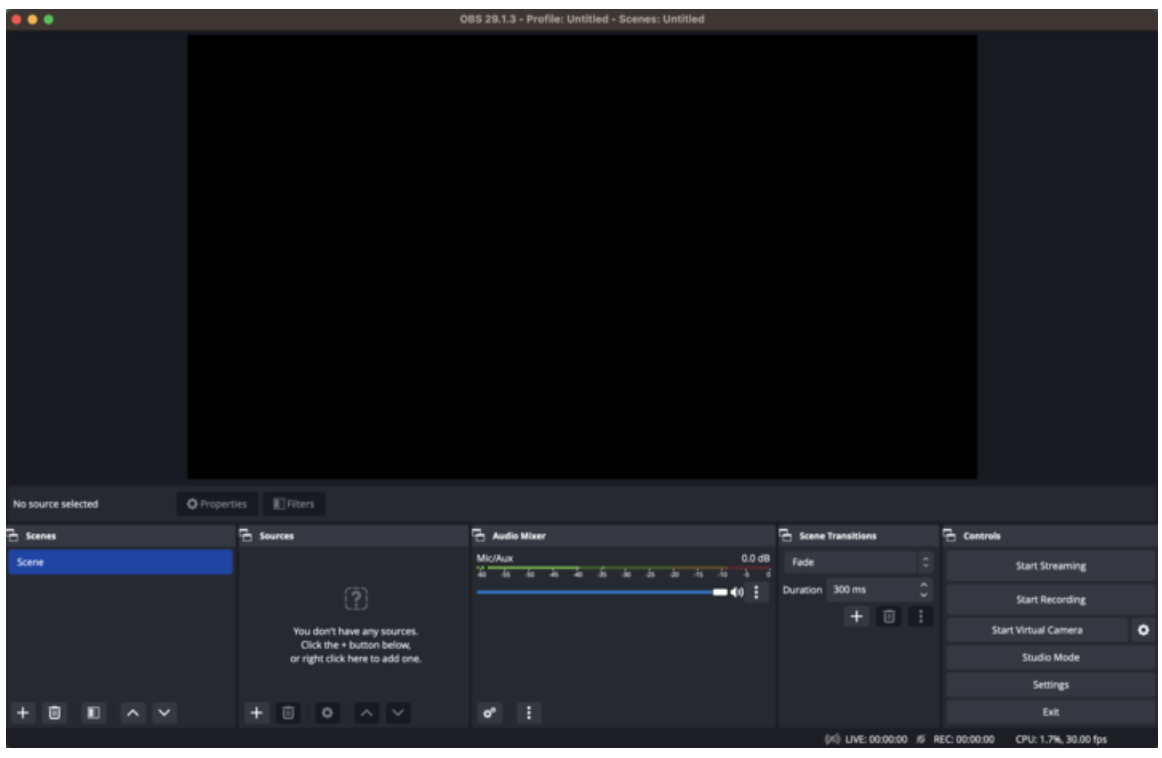Click Start Recording
Screen dimensions: 1162x758
tap(1050, 599)
